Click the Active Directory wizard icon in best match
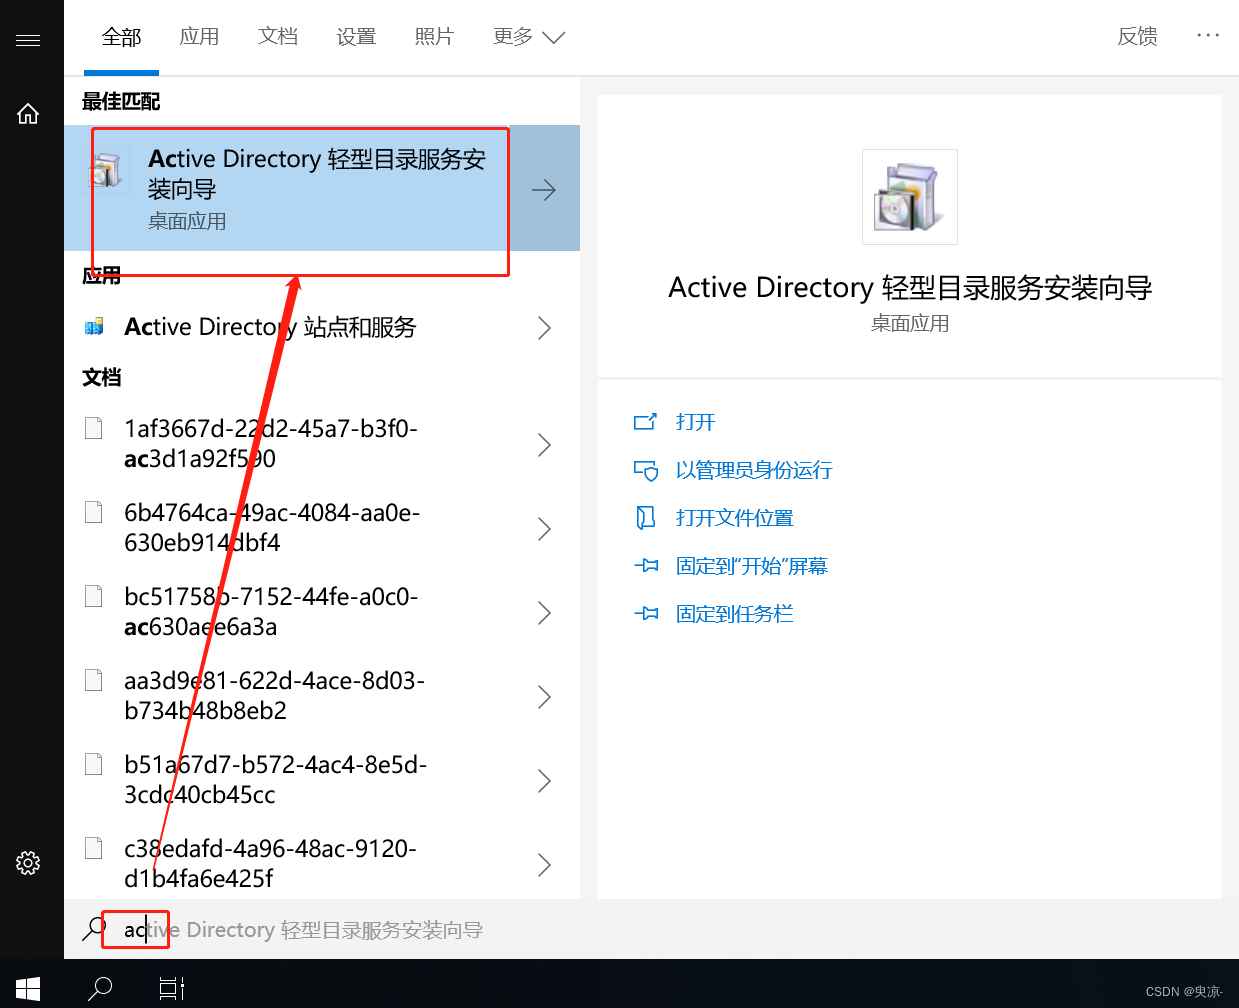Image resolution: width=1239 pixels, height=1008 pixels. (106, 170)
